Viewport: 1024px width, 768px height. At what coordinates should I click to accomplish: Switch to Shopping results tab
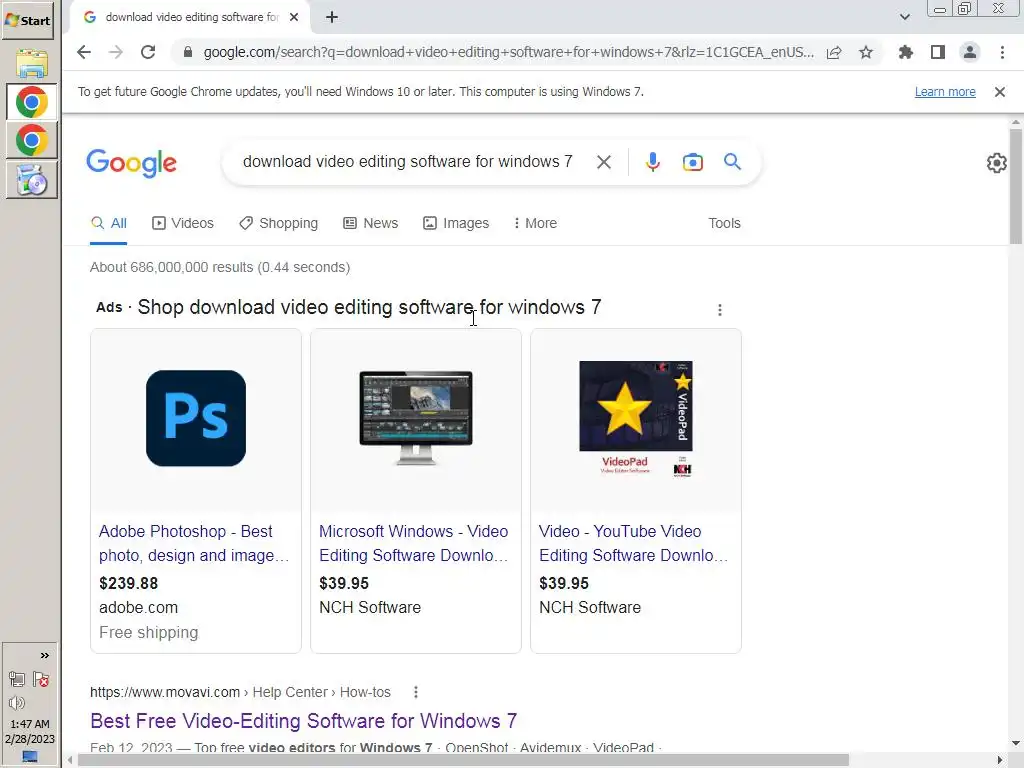coord(279,223)
